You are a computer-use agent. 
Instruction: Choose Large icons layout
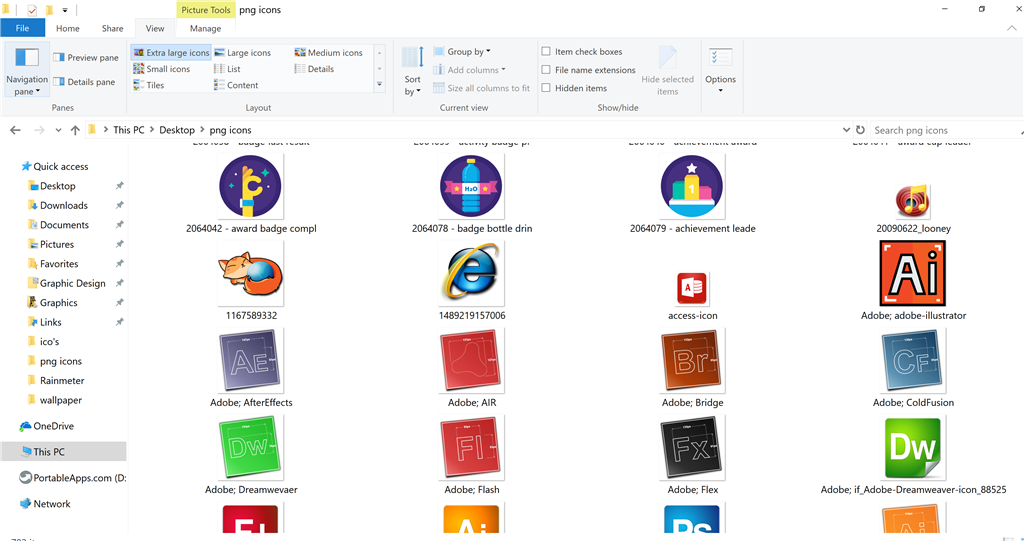[242, 52]
